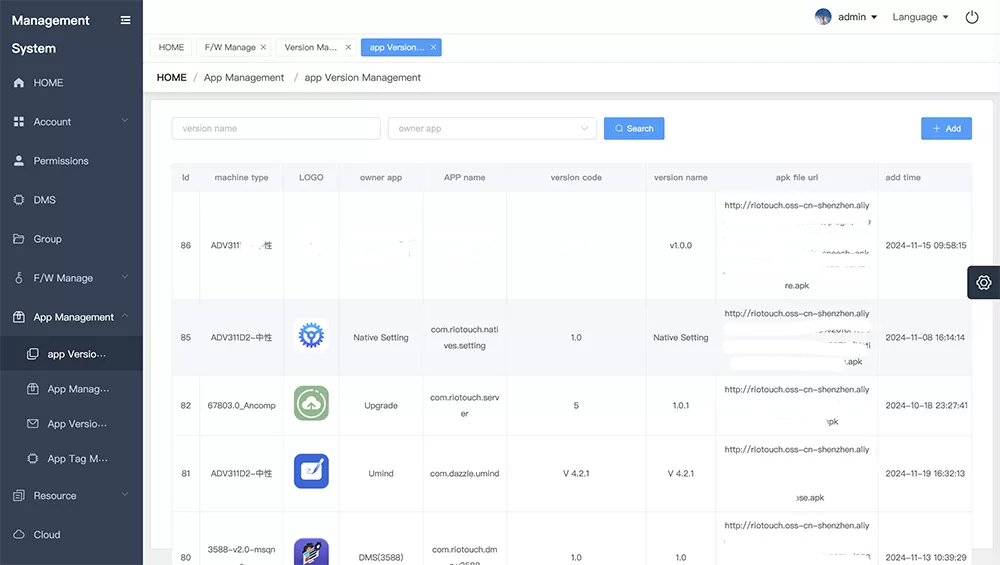Close the Version Ma... tab
The height and width of the screenshot is (565, 1000).
coord(348,47)
